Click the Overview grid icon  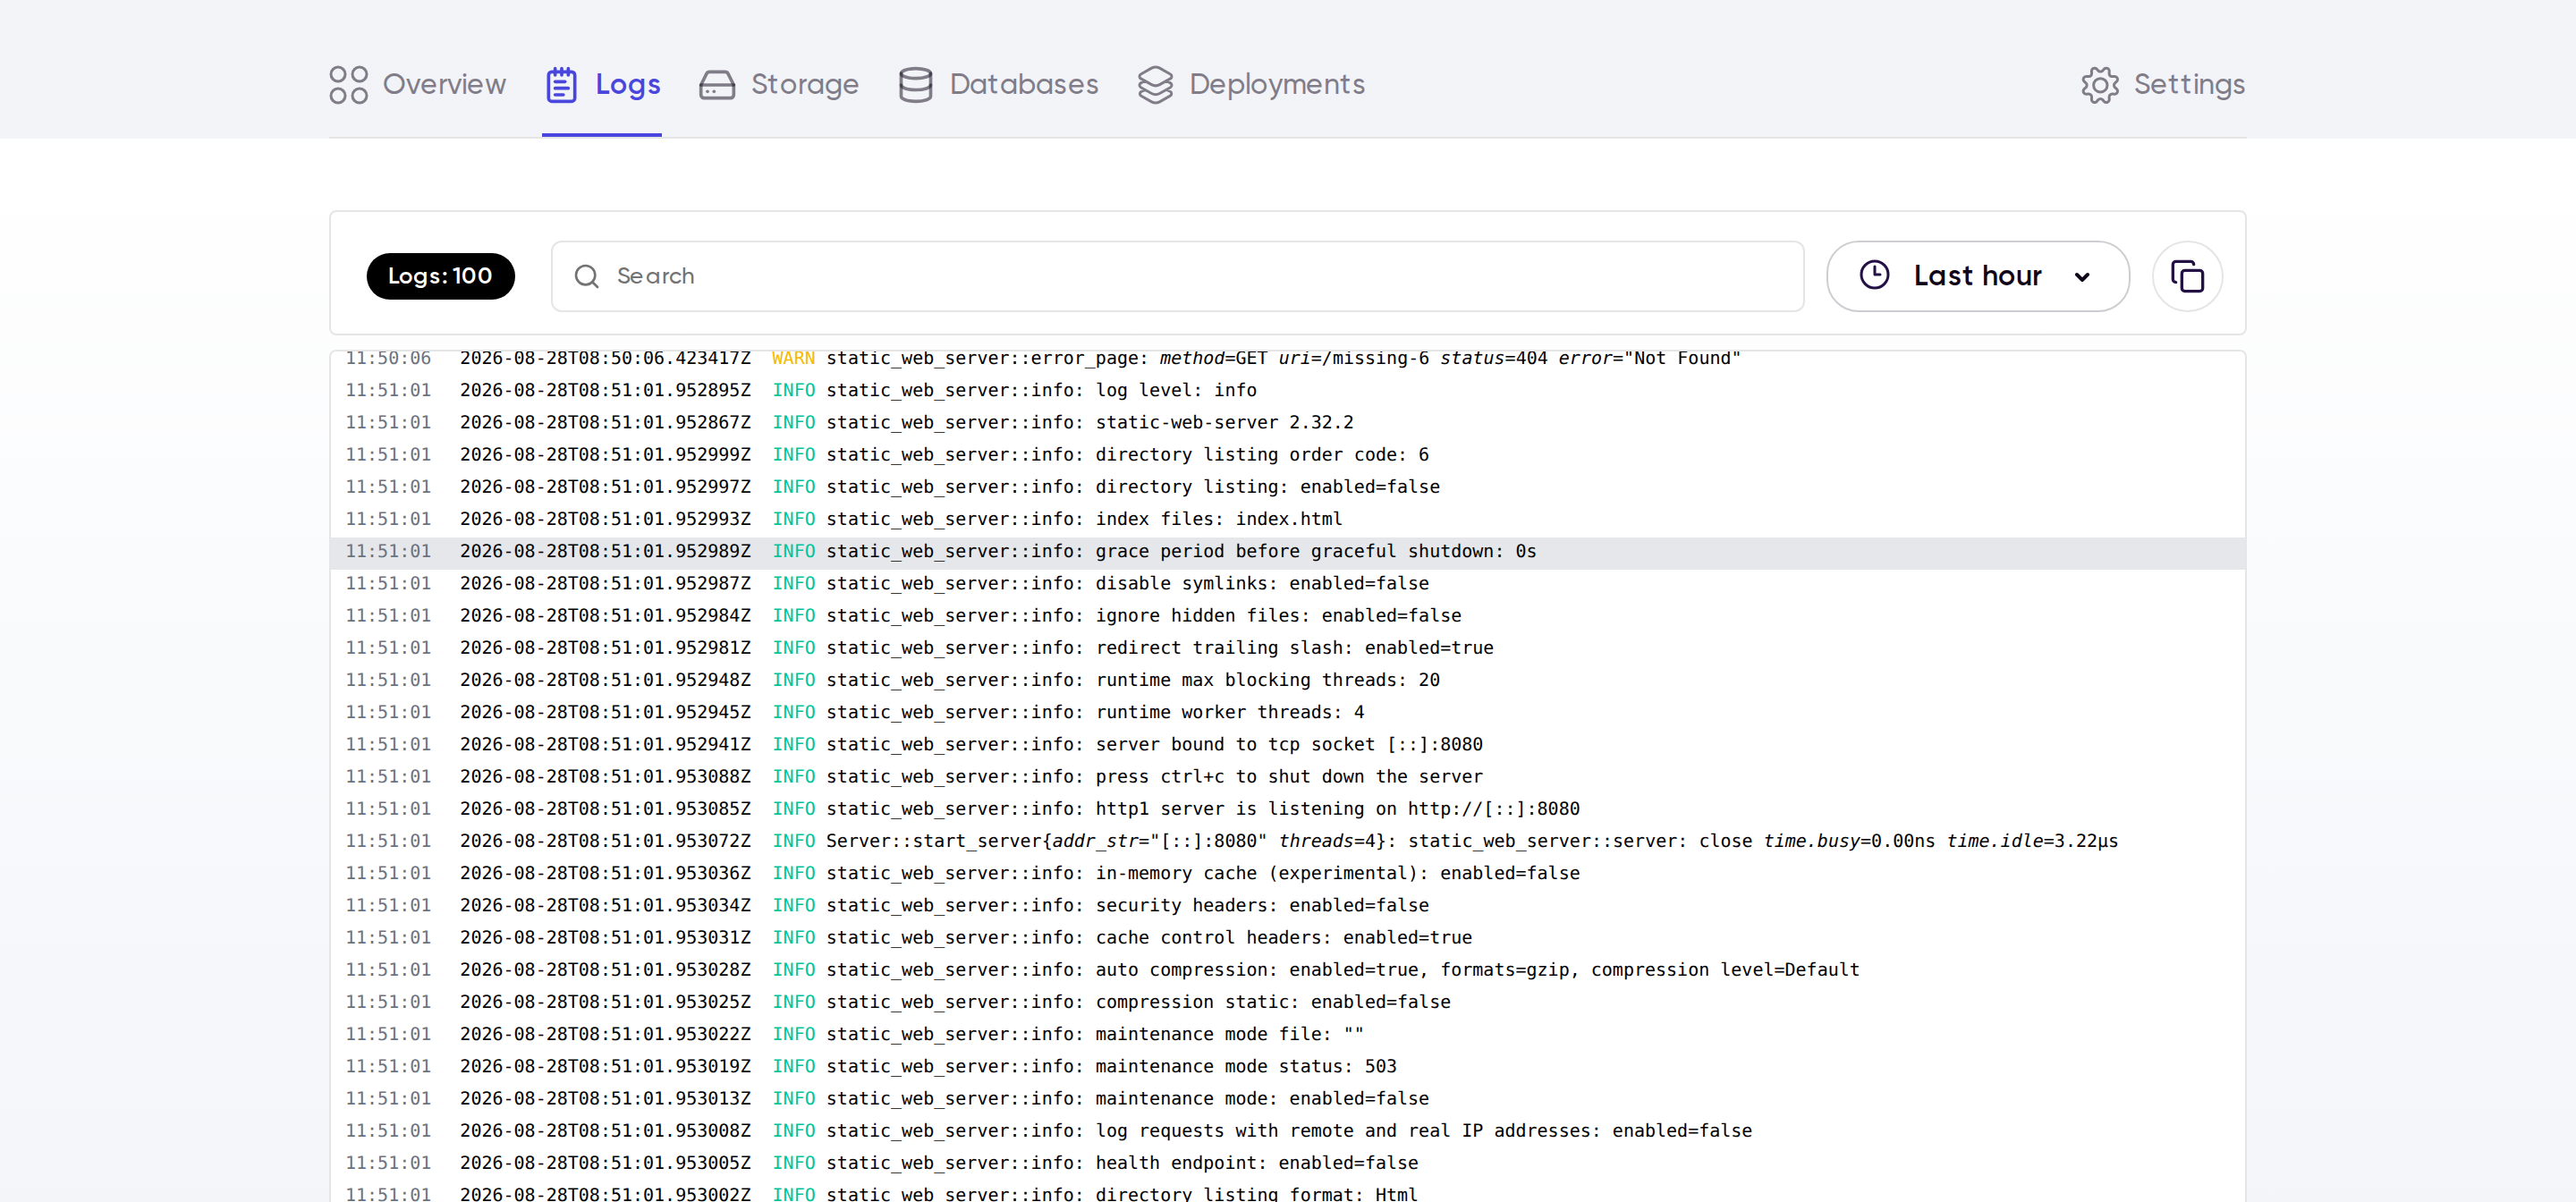[x=348, y=85]
